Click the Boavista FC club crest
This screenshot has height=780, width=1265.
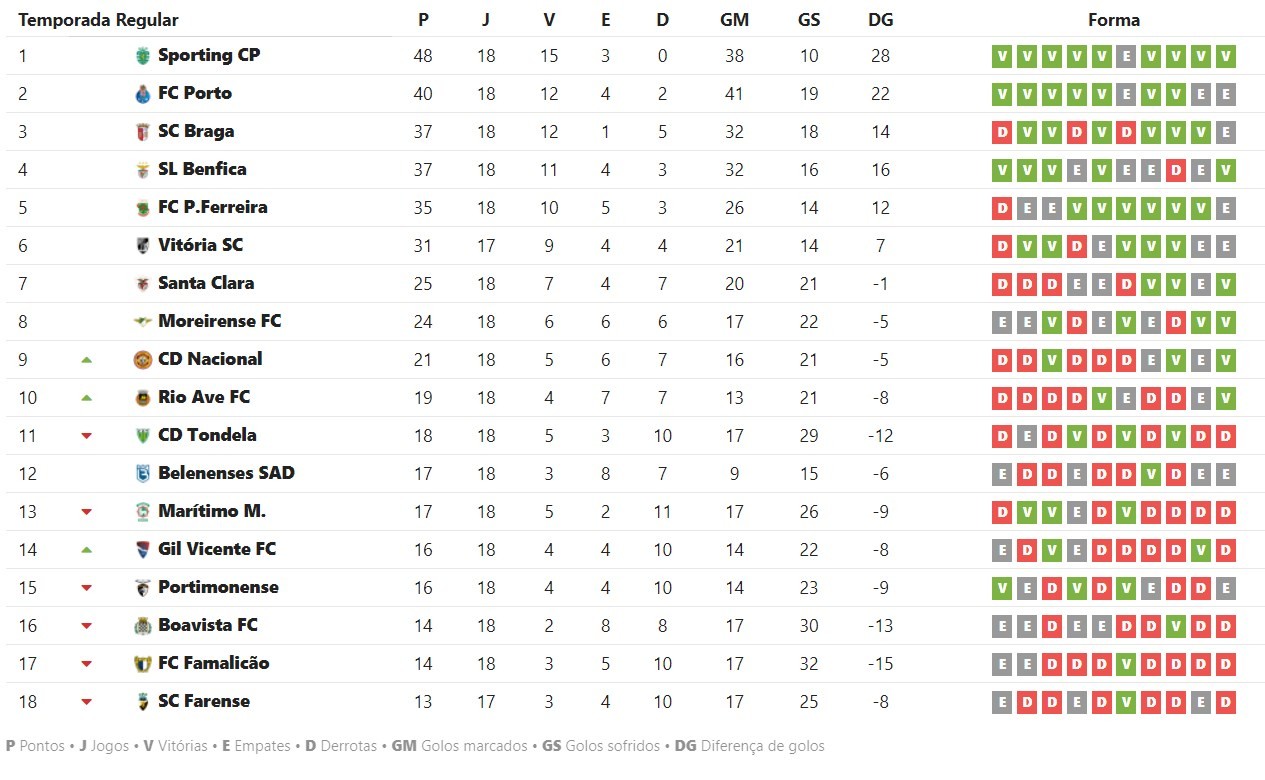point(142,626)
